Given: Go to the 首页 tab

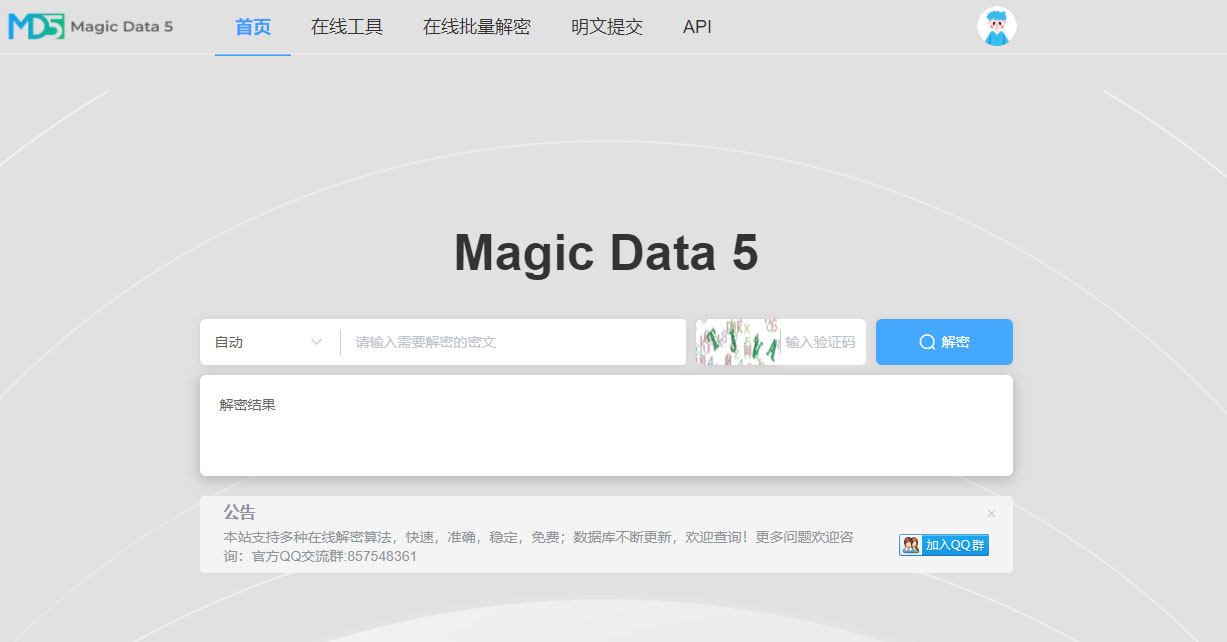Looking at the screenshot, I should [x=253, y=27].
